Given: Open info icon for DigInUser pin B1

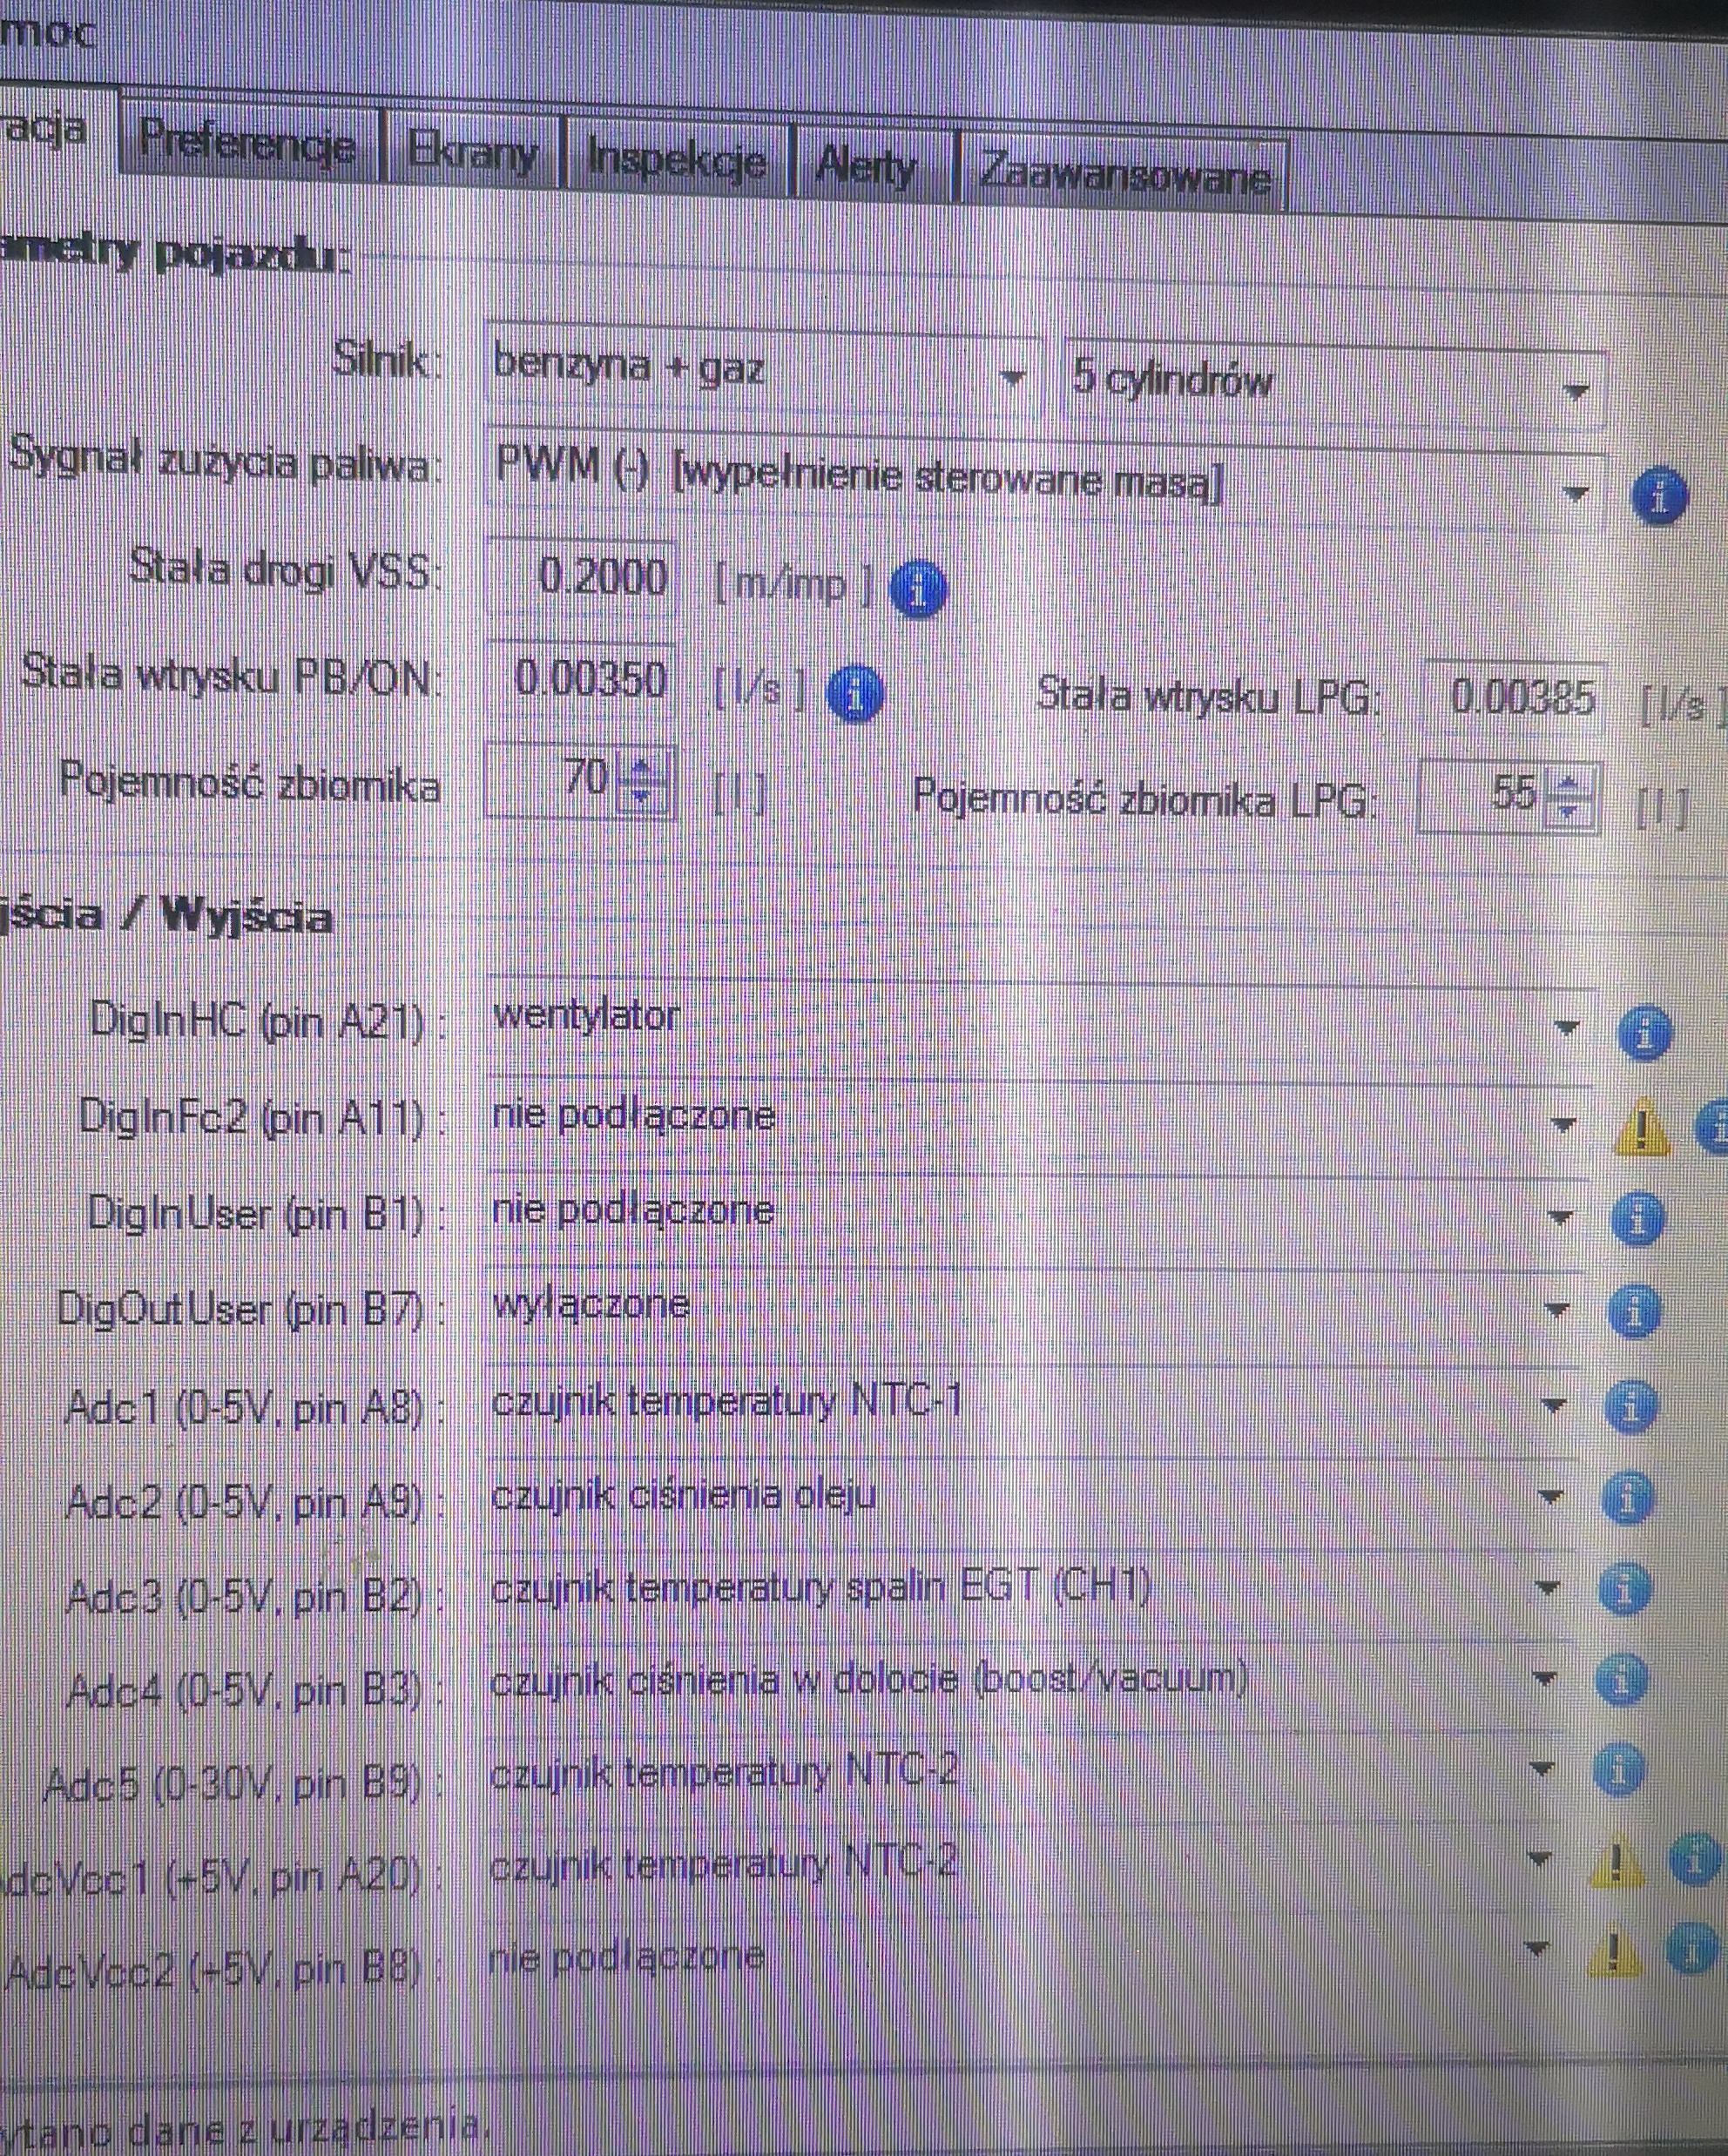Looking at the screenshot, I should (1638, 1219).
